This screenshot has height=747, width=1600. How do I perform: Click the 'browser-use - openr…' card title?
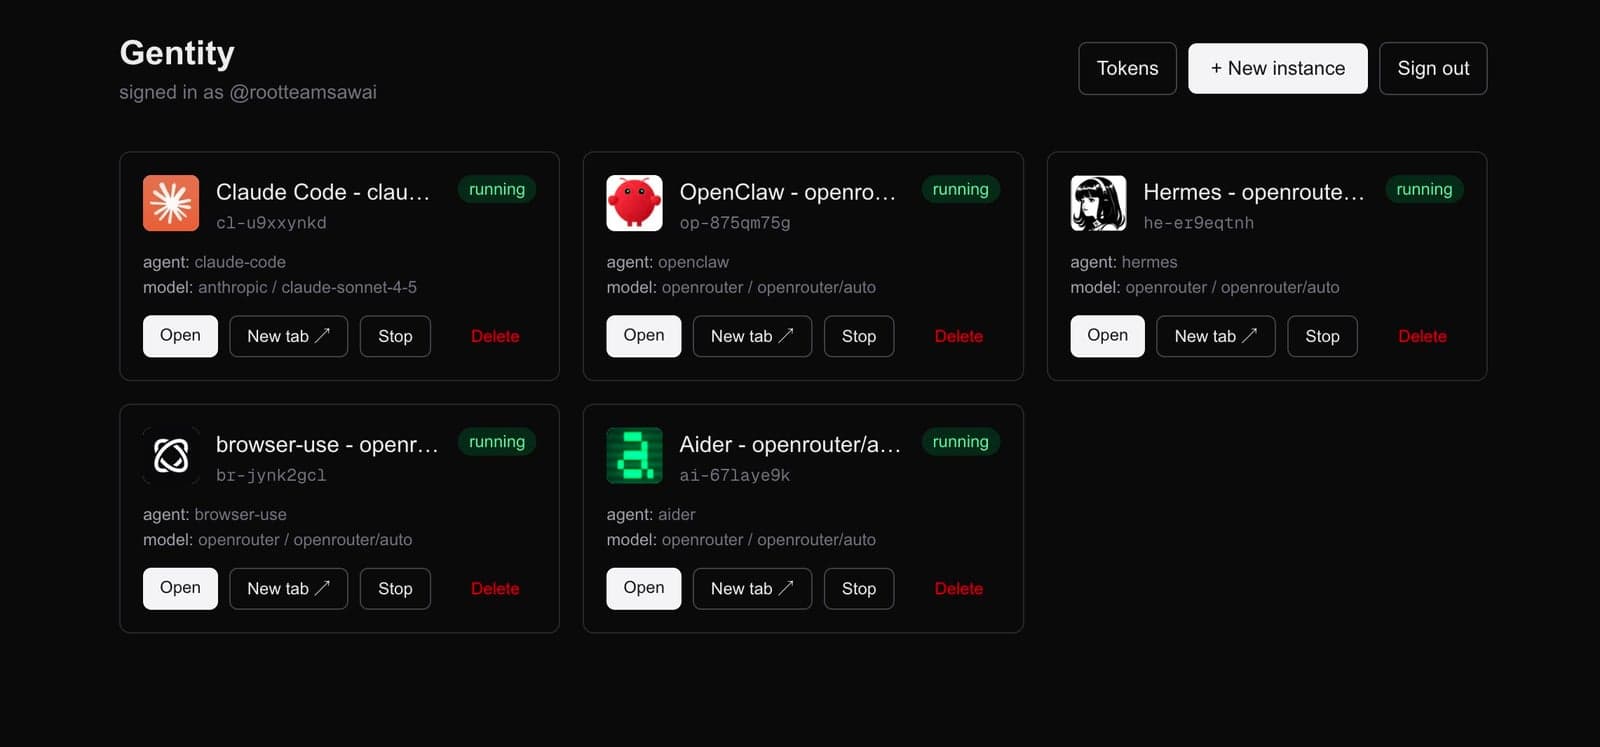click(x=327, y=444)
